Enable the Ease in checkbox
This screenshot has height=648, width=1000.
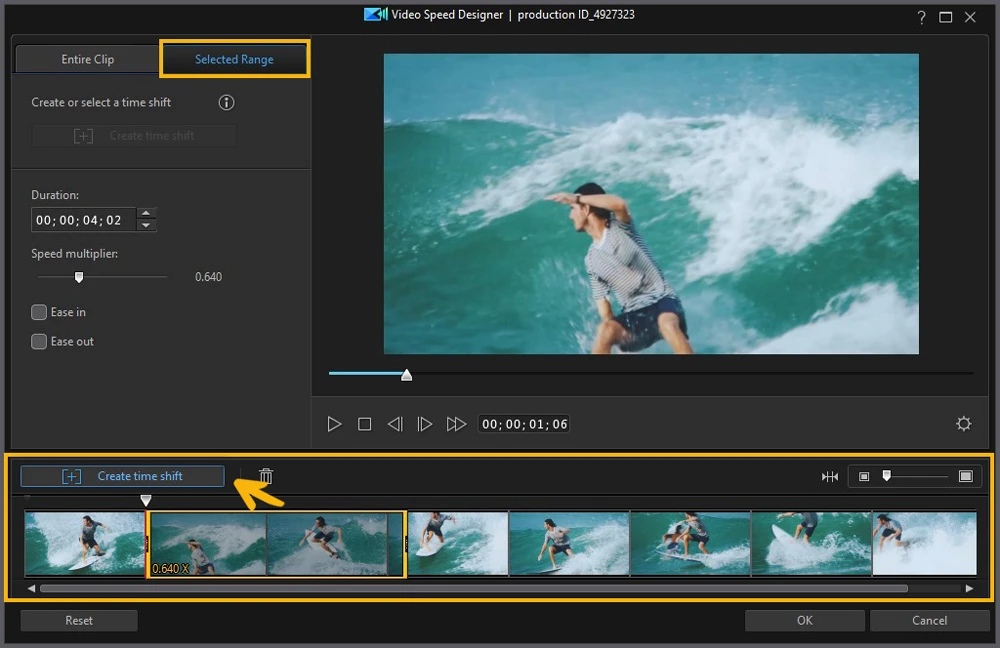[x=39, y=312]
